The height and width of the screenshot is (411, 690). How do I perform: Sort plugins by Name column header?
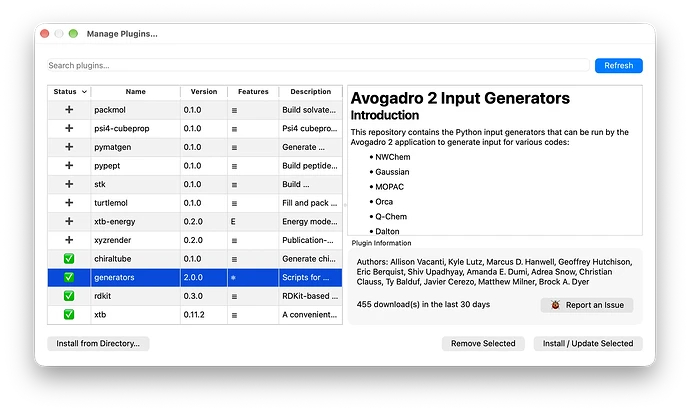click(136, 92)
